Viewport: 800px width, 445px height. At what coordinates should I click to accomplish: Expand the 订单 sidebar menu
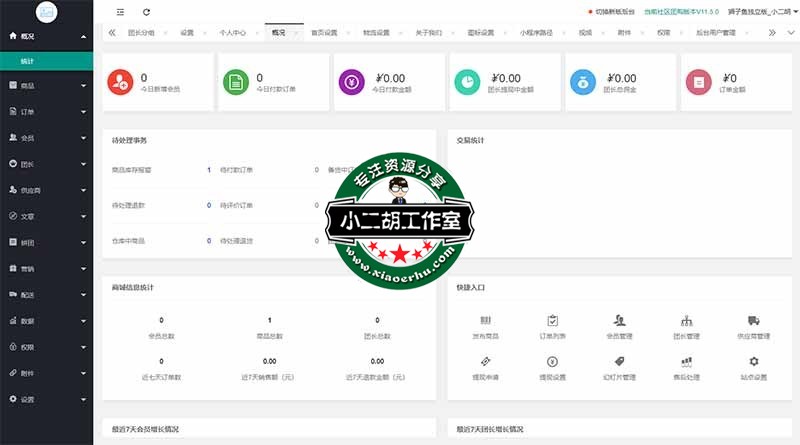coord(46,112)
